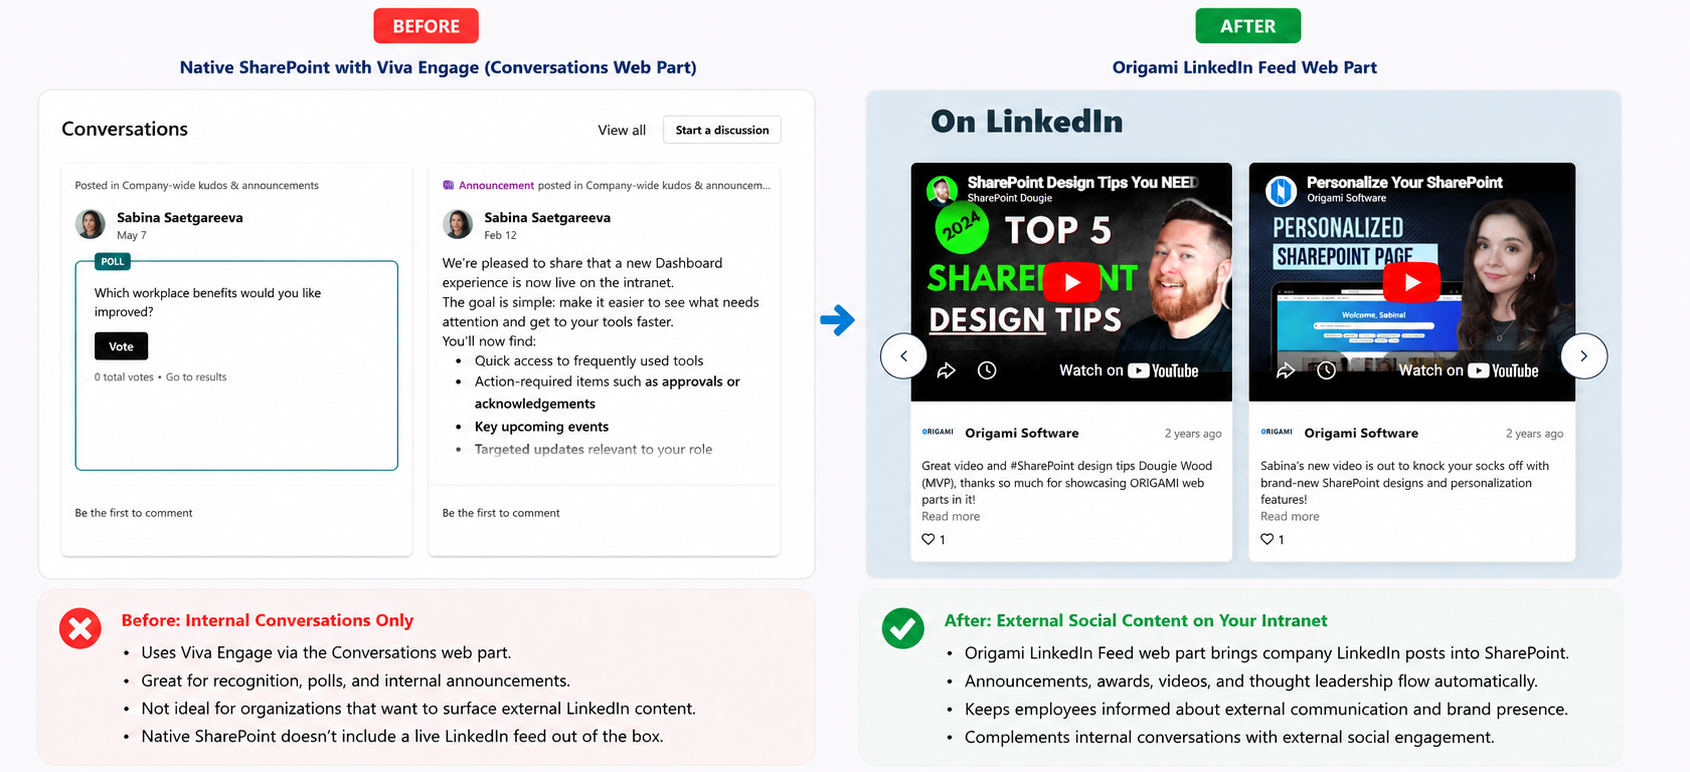
Task: Click the '0 total votes' text
Action: point(124,377)
